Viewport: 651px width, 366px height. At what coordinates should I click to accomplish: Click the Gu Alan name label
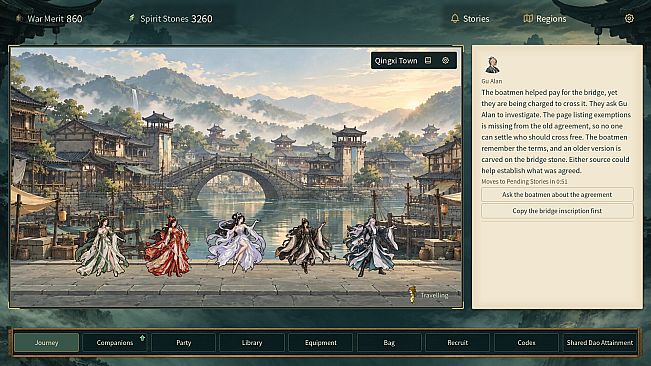click(x=492, y=81)
